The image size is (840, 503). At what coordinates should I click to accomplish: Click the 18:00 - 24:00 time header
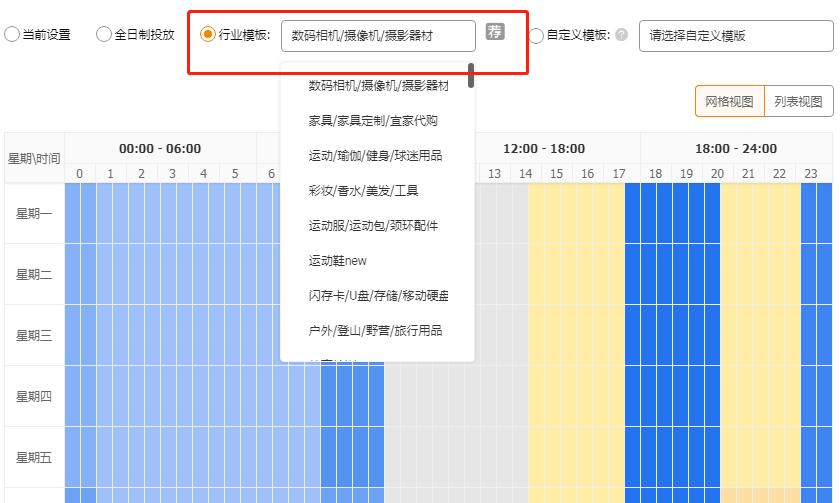(736, 148)
